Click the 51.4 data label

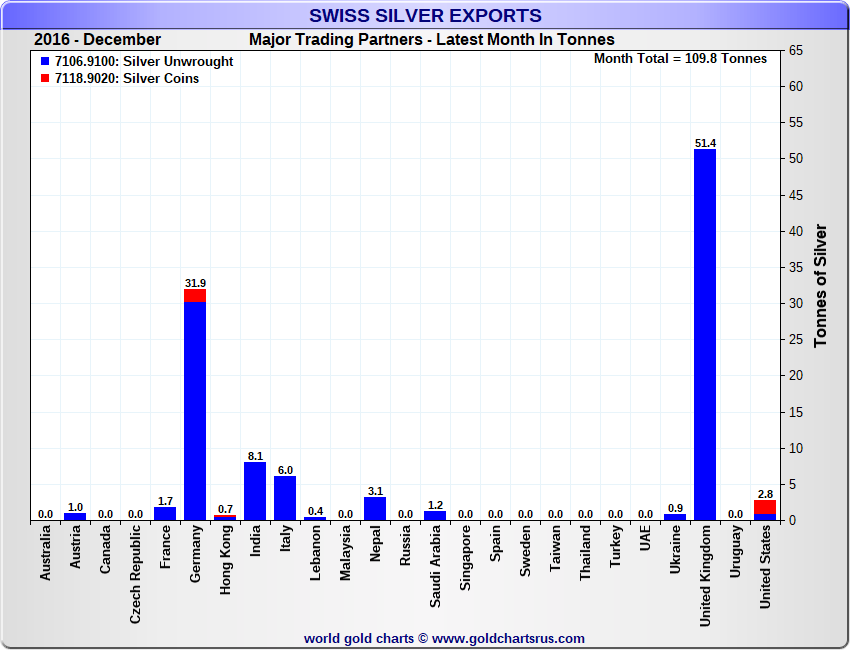tap(705, 143)
